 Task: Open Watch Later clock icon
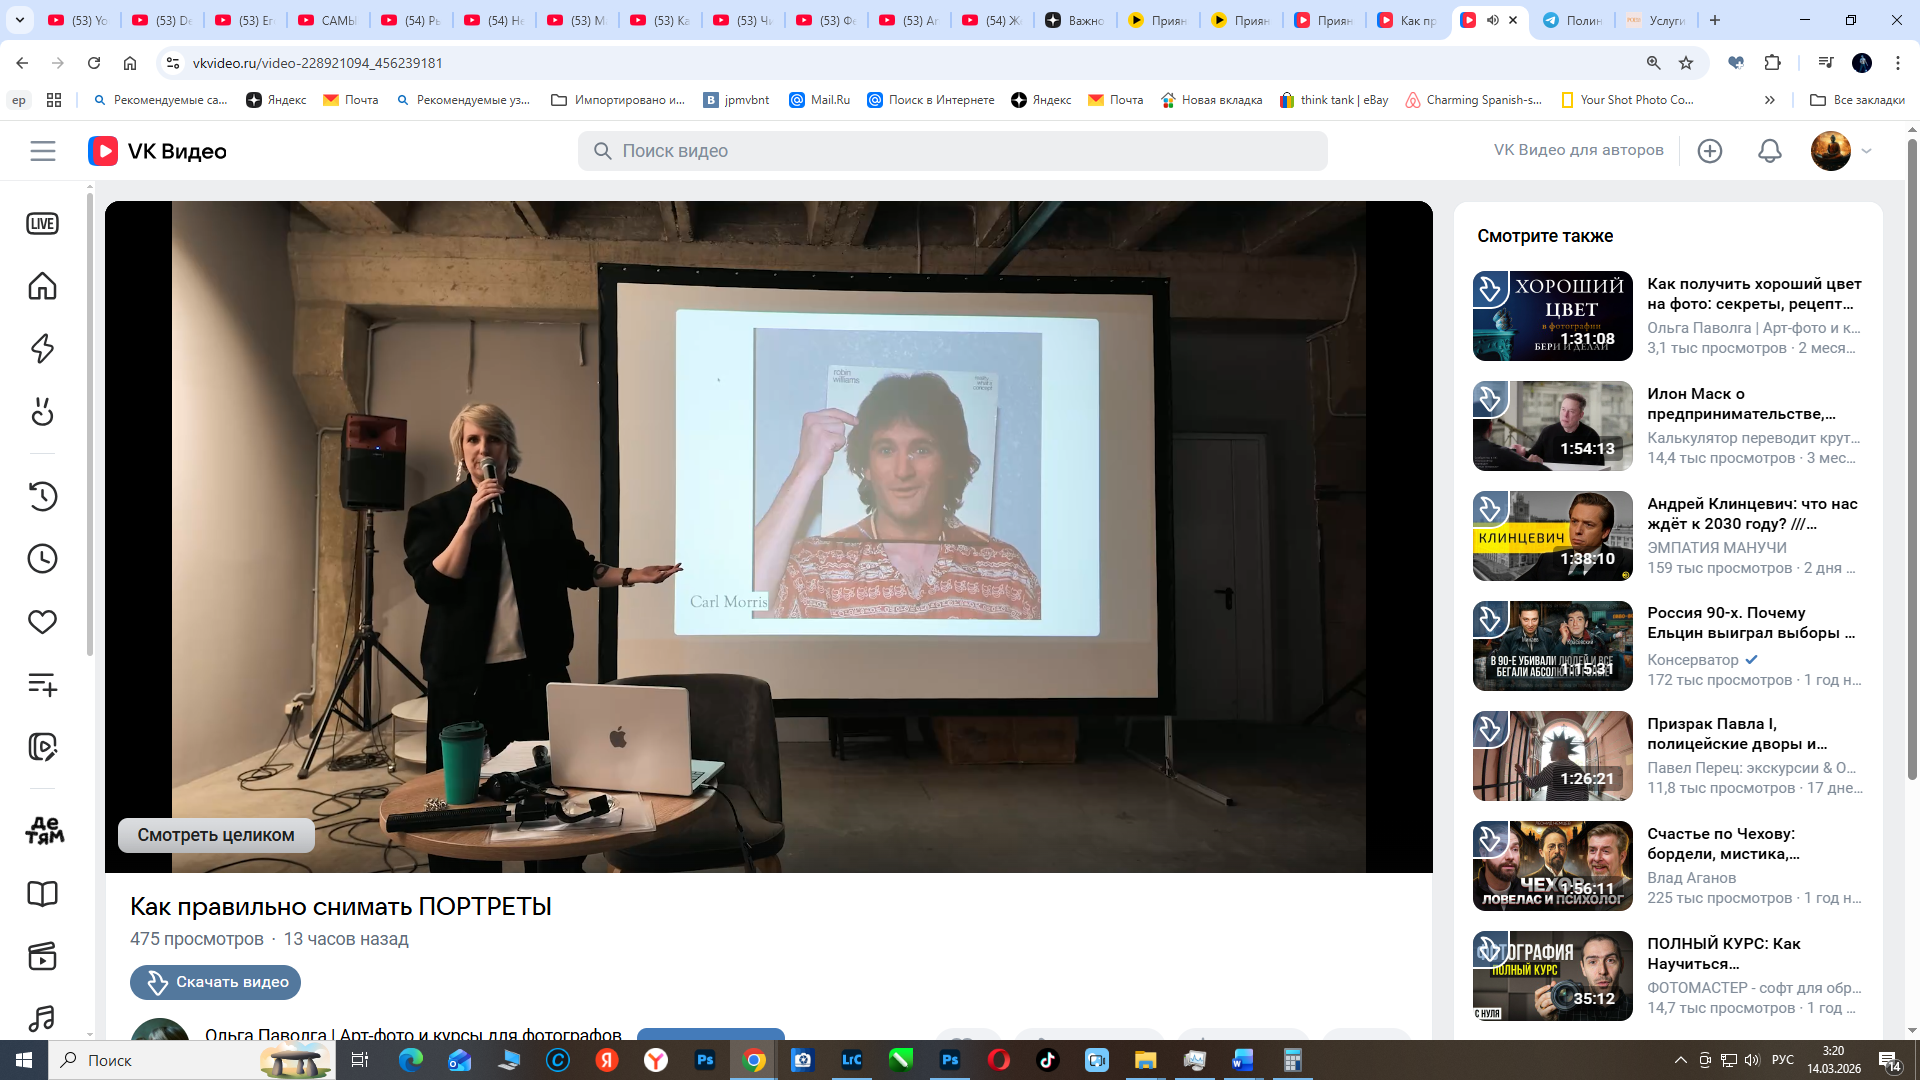(42, 559)
